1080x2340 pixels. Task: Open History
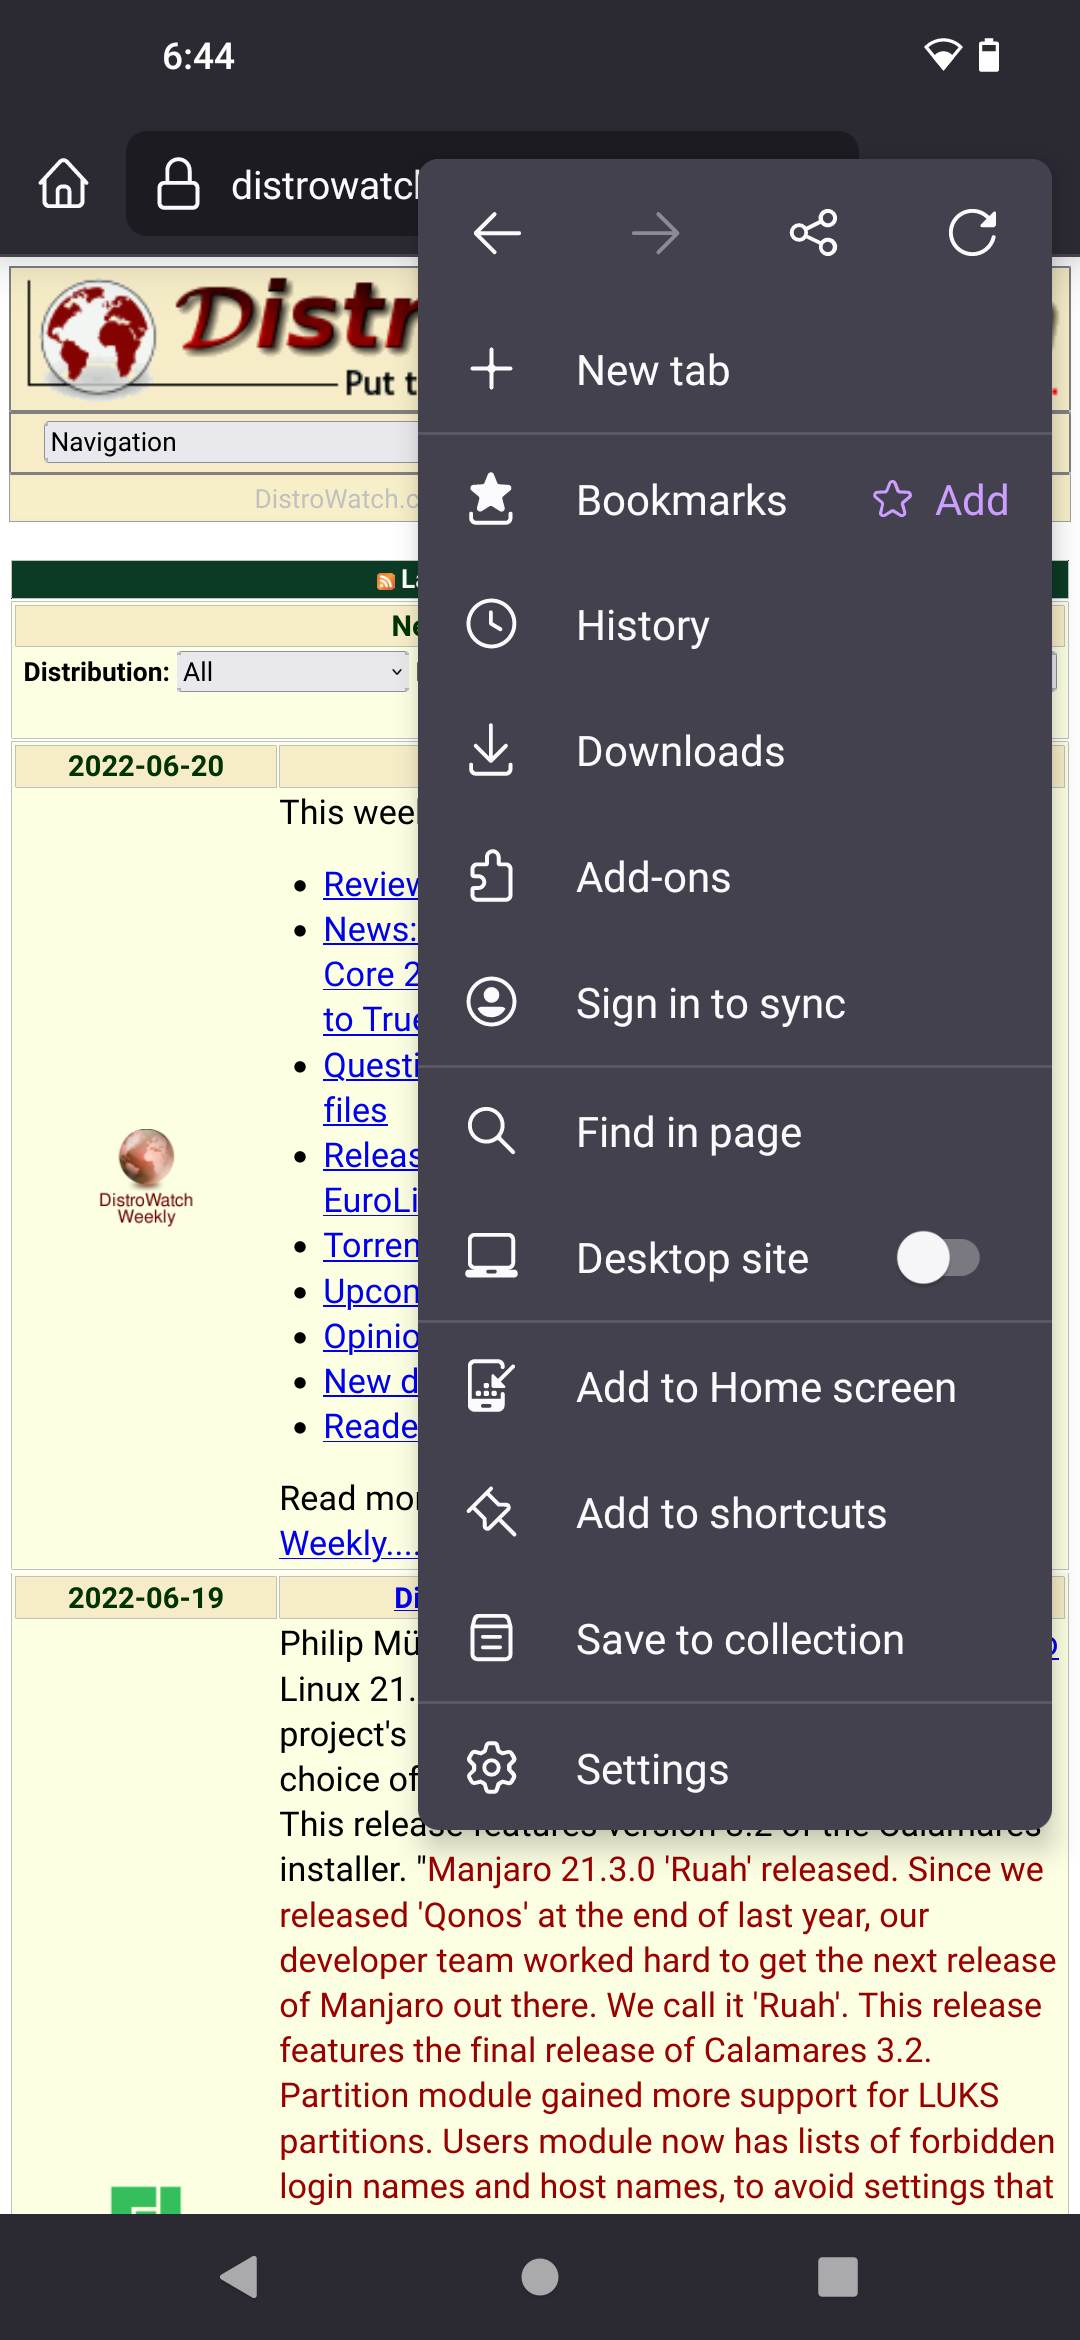click(735, 626)
